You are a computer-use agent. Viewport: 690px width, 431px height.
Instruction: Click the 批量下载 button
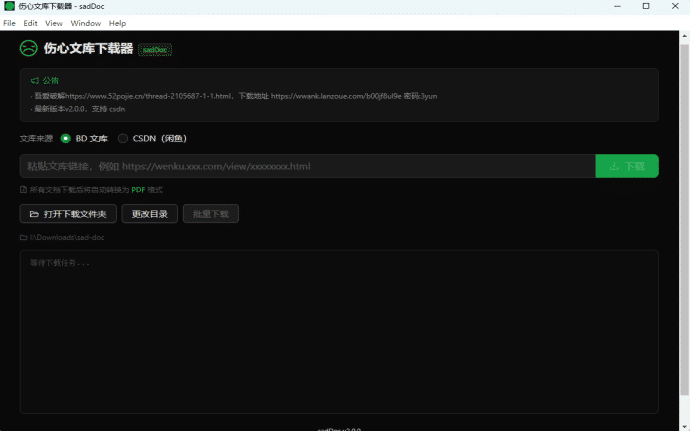[x=211, y=214]
